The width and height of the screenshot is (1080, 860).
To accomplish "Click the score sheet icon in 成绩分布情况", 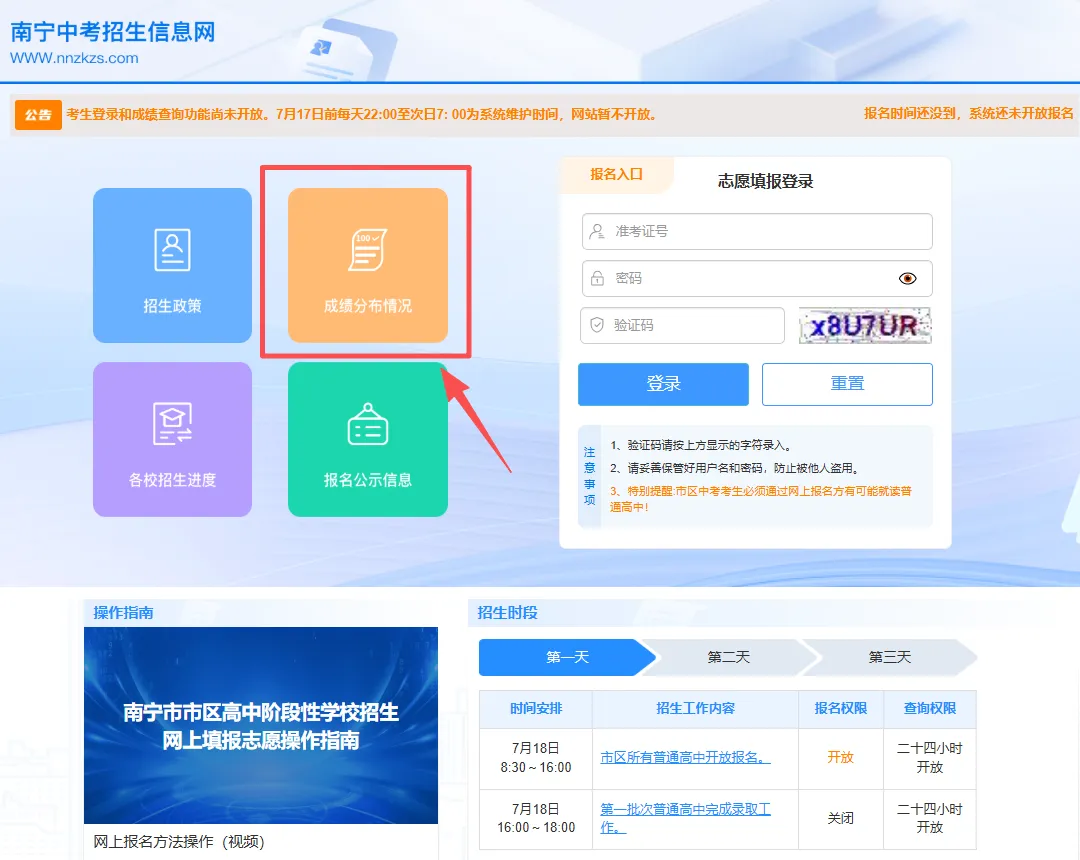I will [368, 250].
